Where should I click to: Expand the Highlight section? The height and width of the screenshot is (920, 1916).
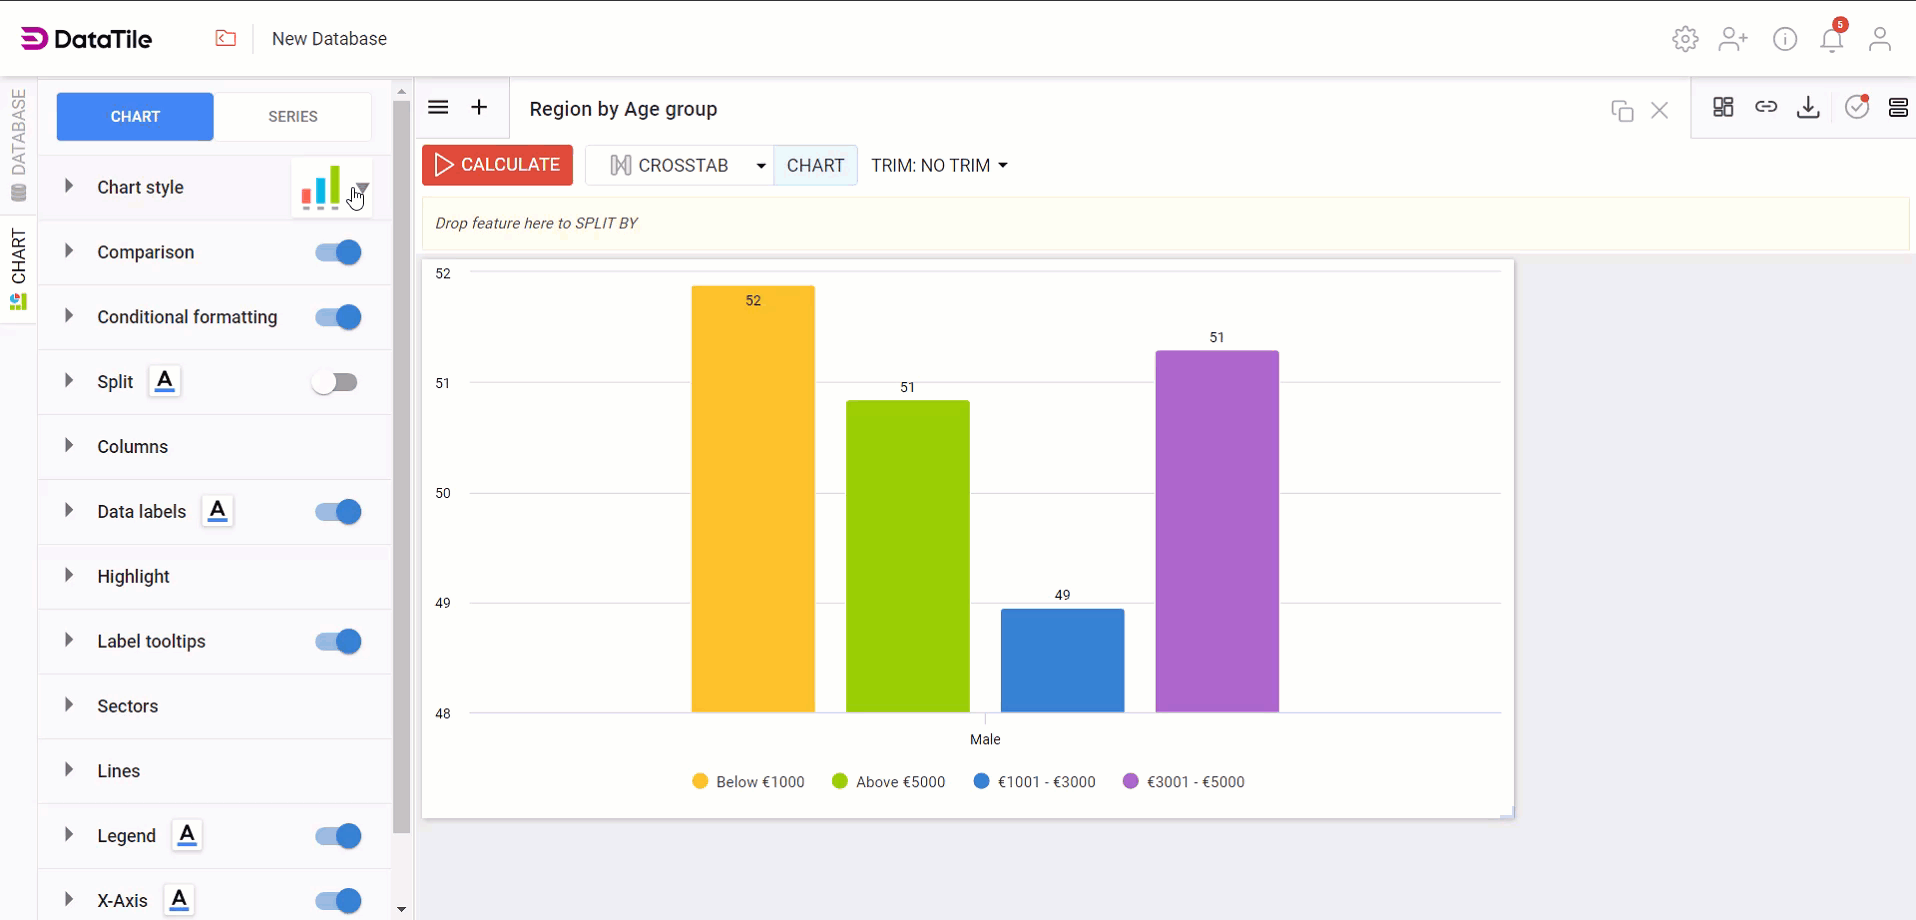pos(69,576)
